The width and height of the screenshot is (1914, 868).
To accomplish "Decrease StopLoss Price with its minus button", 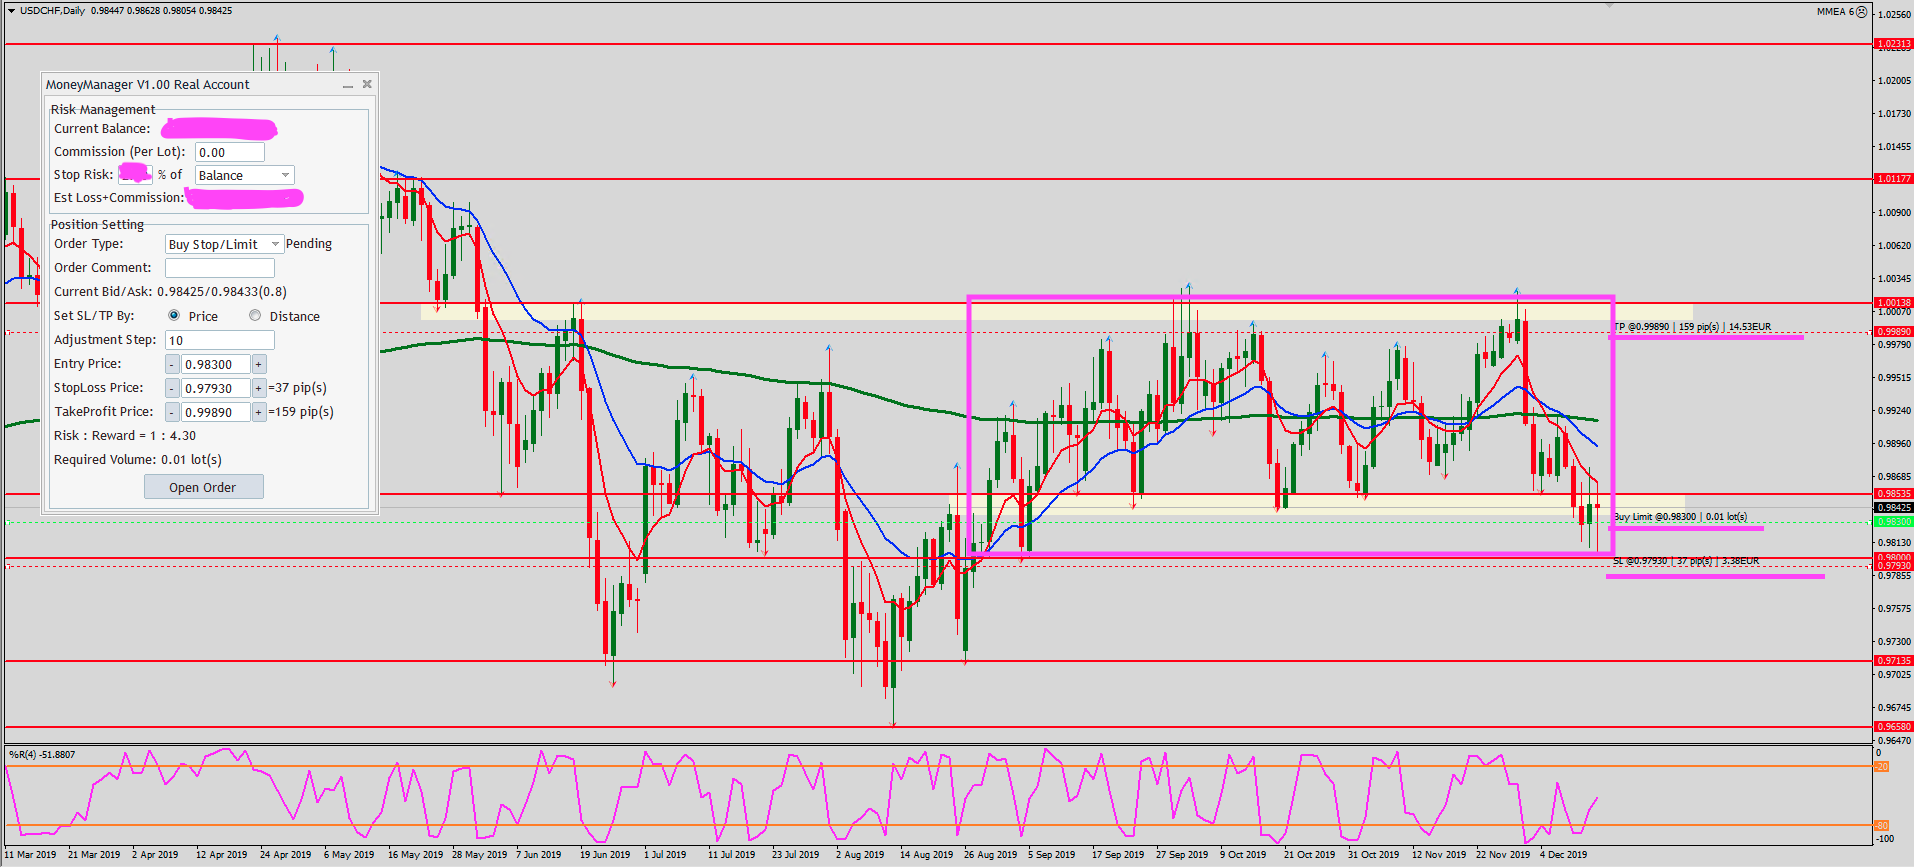I will click(x=172, y=388).
